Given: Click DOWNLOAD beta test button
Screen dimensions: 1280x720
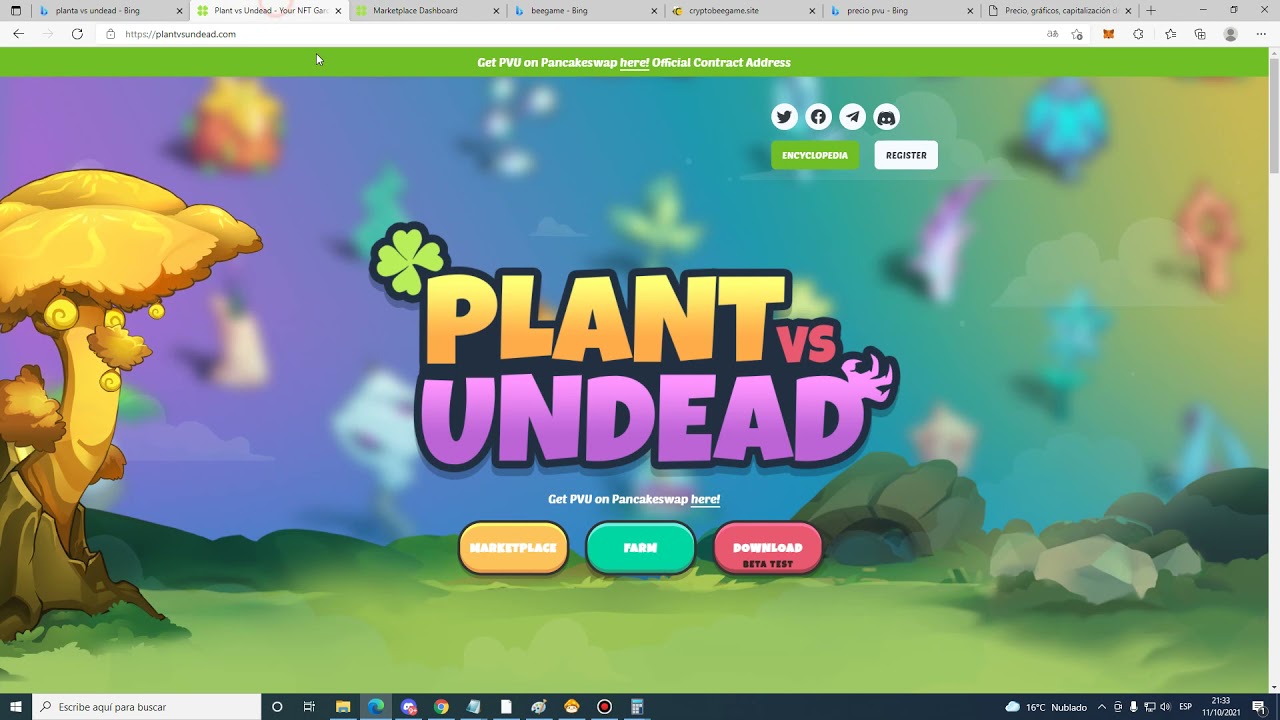Looking at the screenshot, I should (768, 548).
